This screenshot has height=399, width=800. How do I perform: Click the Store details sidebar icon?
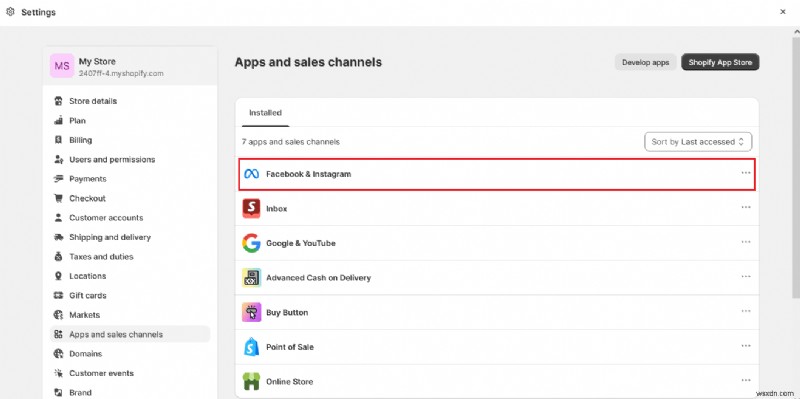[58, 101]
